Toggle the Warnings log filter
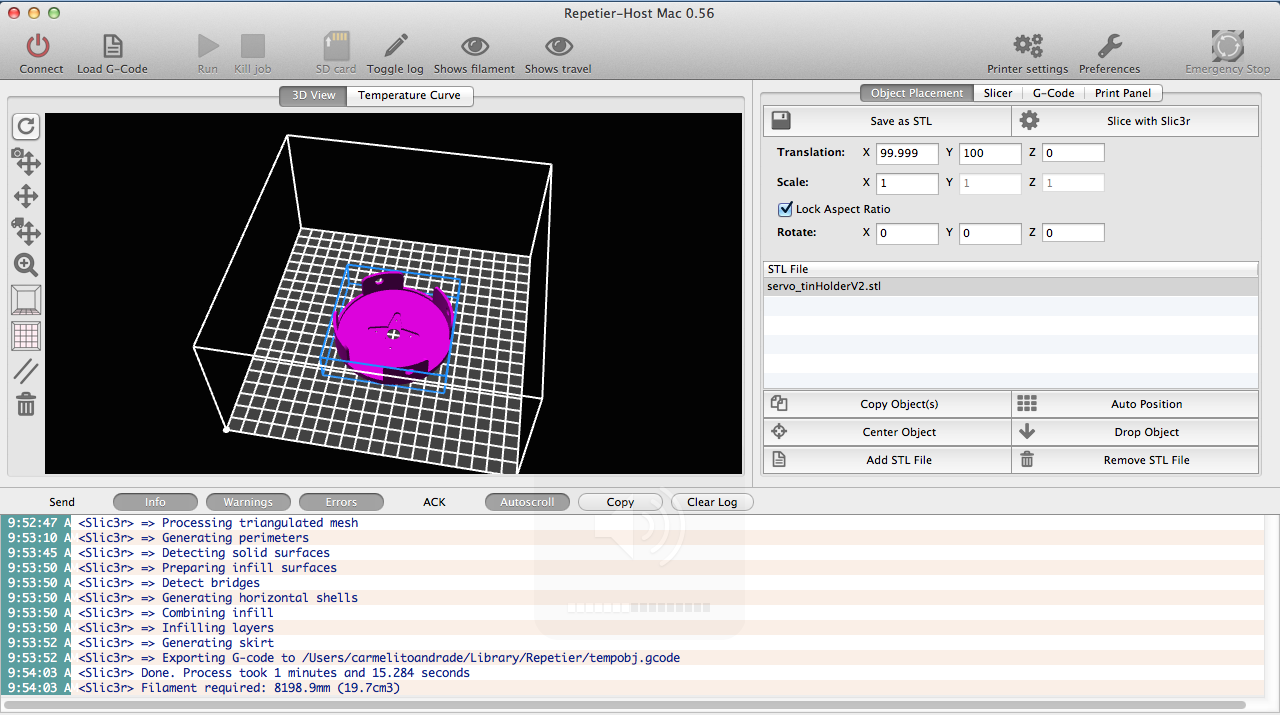1280x715 pixels. coord(248,502)
